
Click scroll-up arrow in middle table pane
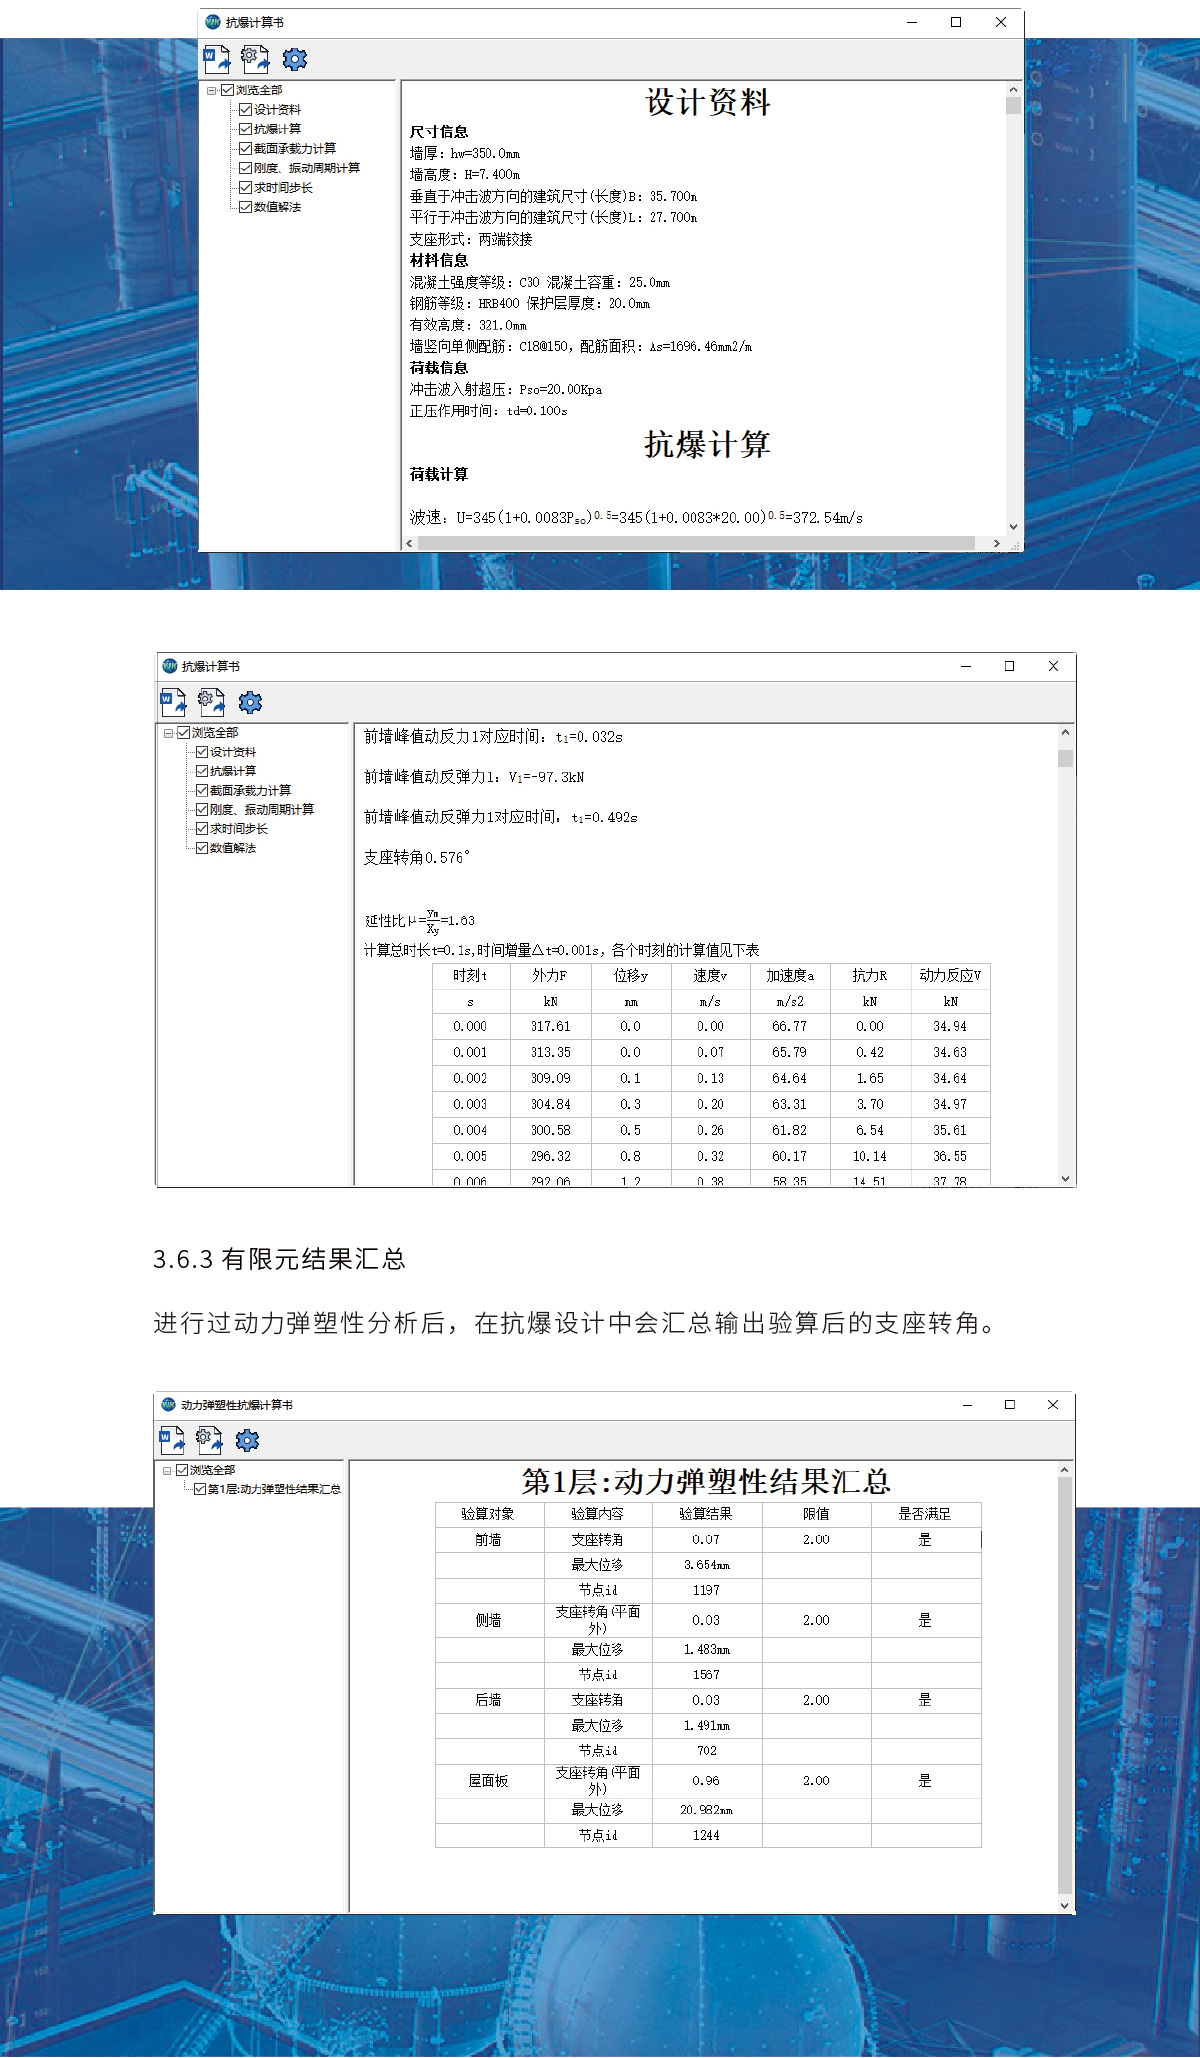1065,733
